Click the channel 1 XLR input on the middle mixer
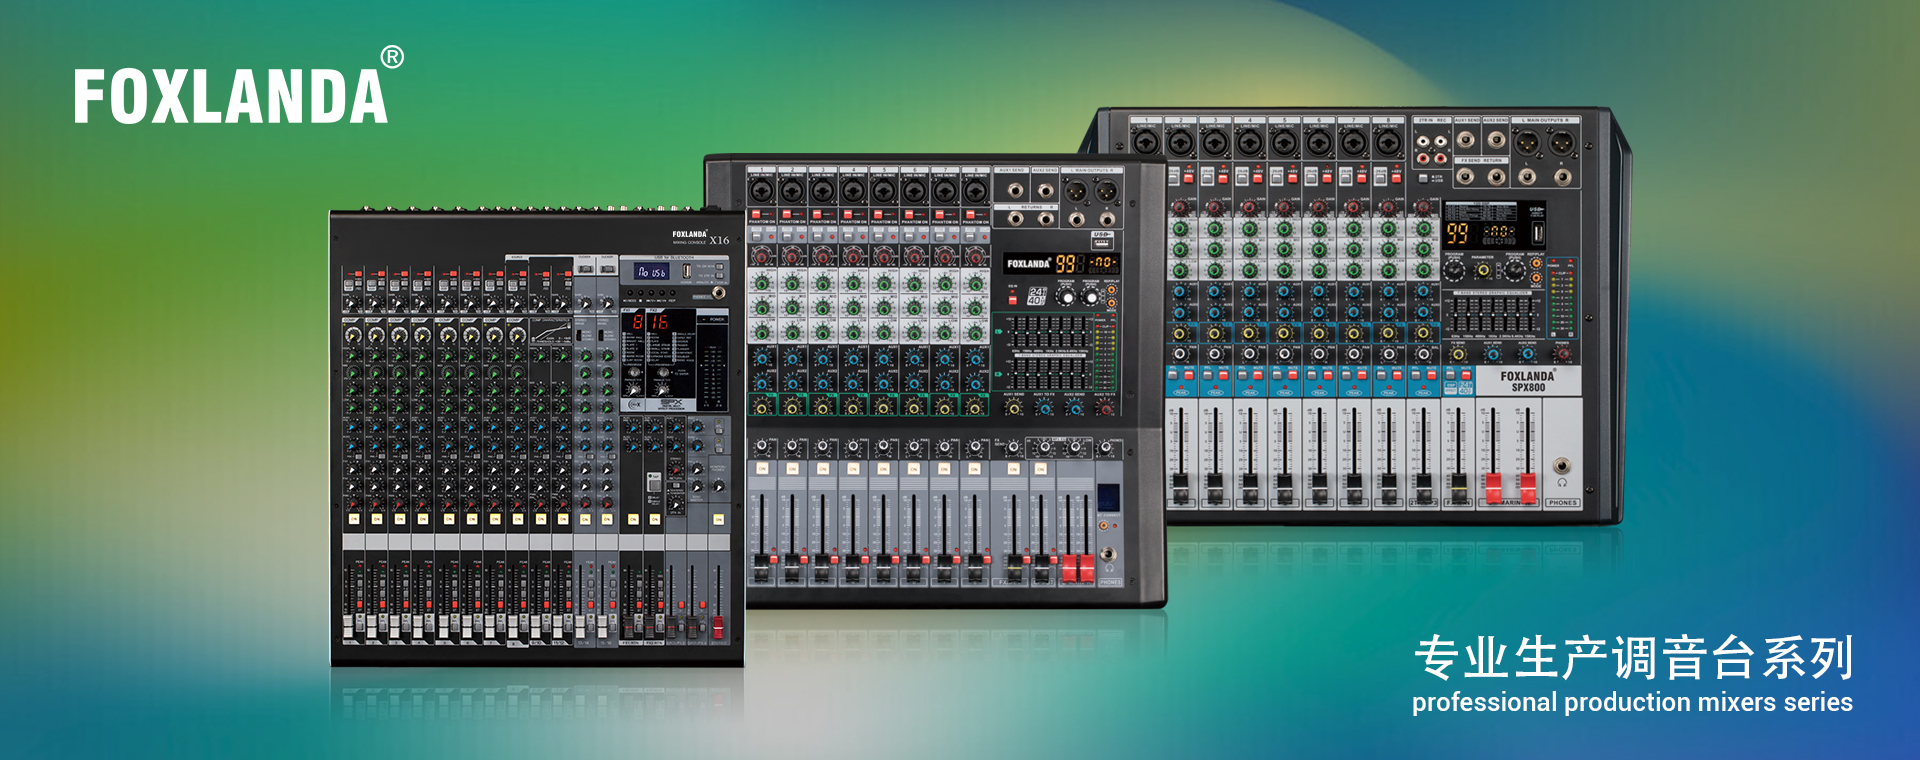This screenshot has width=1920, height=760. (x=761, y=190)
